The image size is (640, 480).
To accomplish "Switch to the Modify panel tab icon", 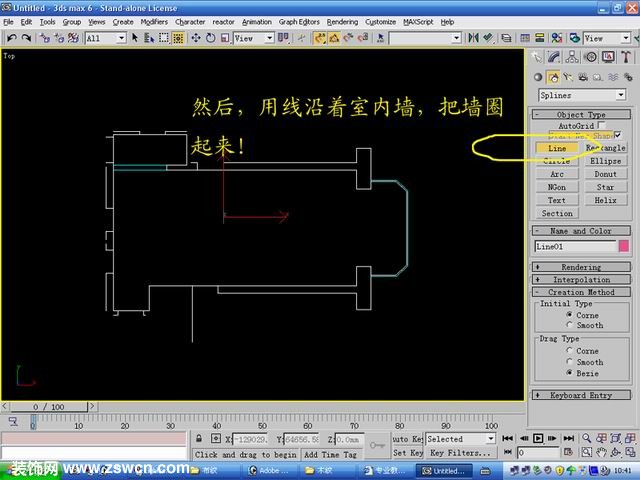I will point(554,57).
